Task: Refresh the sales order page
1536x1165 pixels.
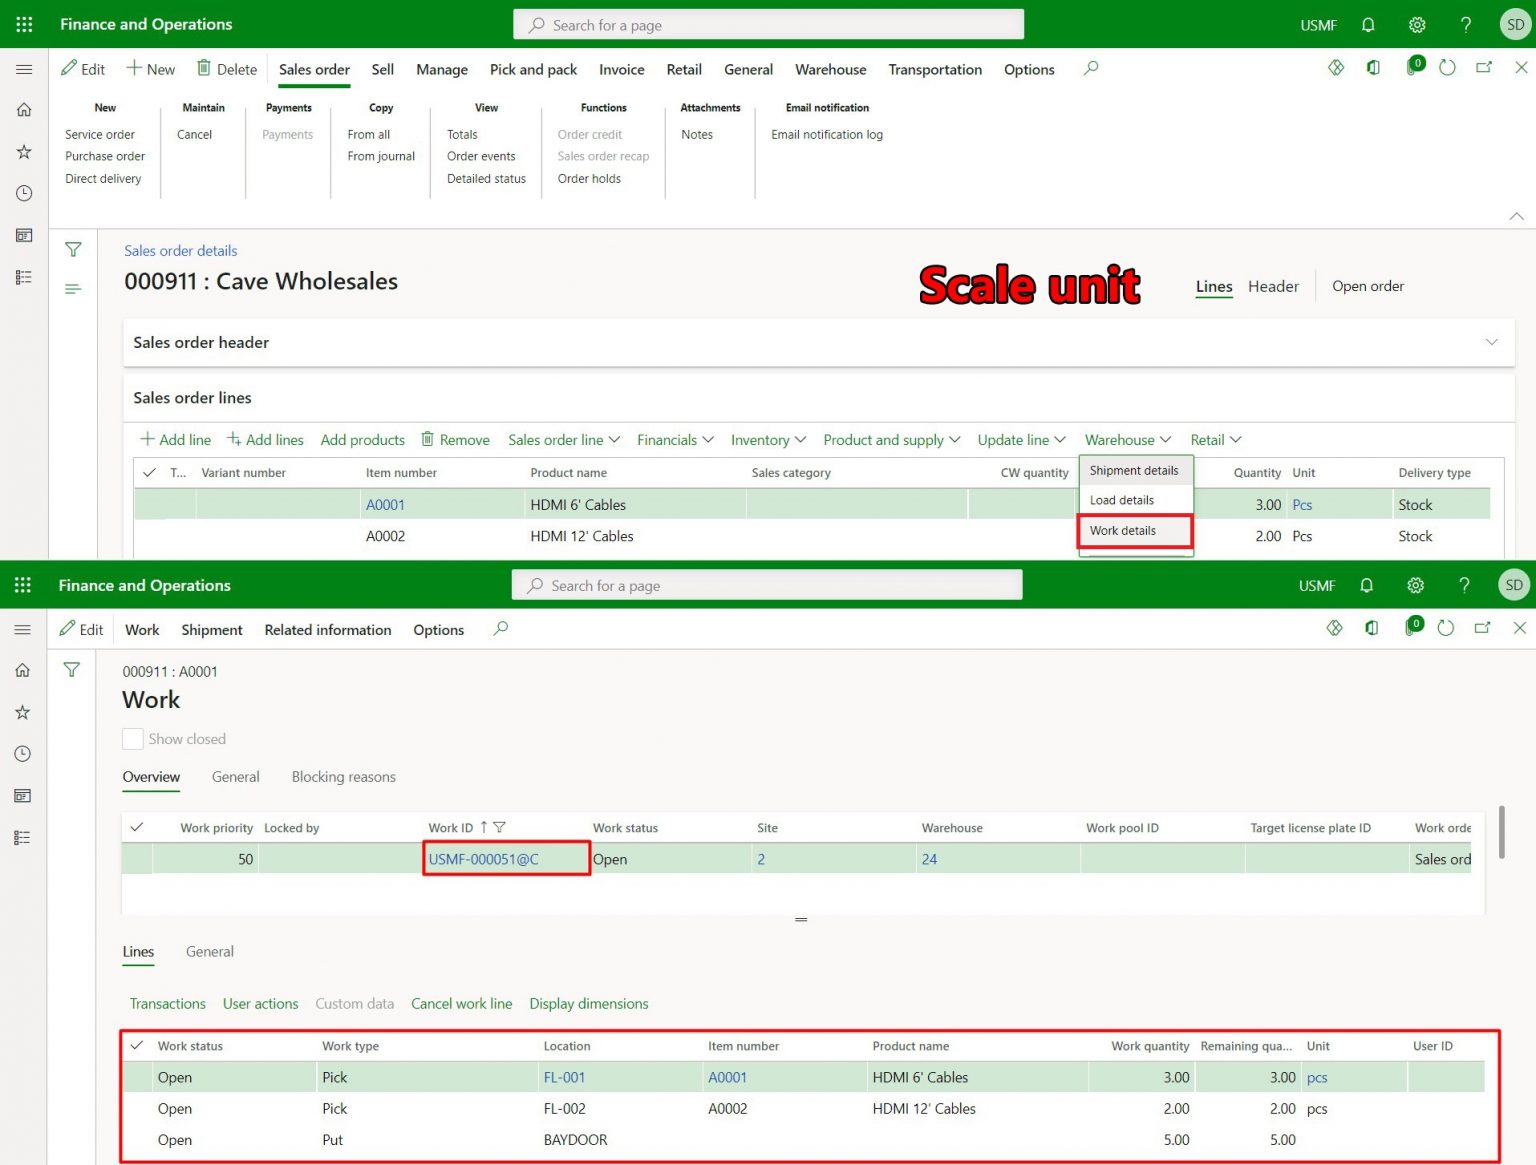Action: [x=1447, y=68]
